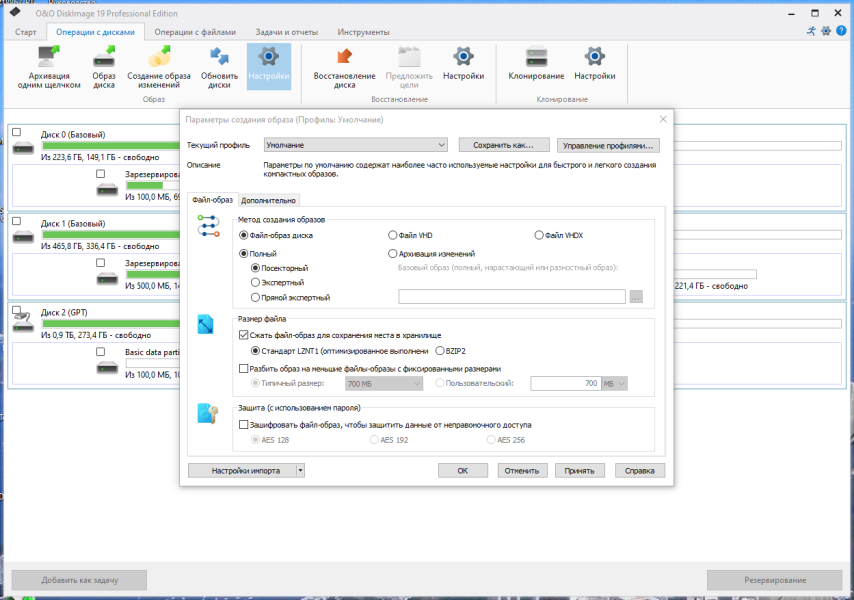Click partition icon under Диск 0
854x600 pixels.
(x=107, y=189)
